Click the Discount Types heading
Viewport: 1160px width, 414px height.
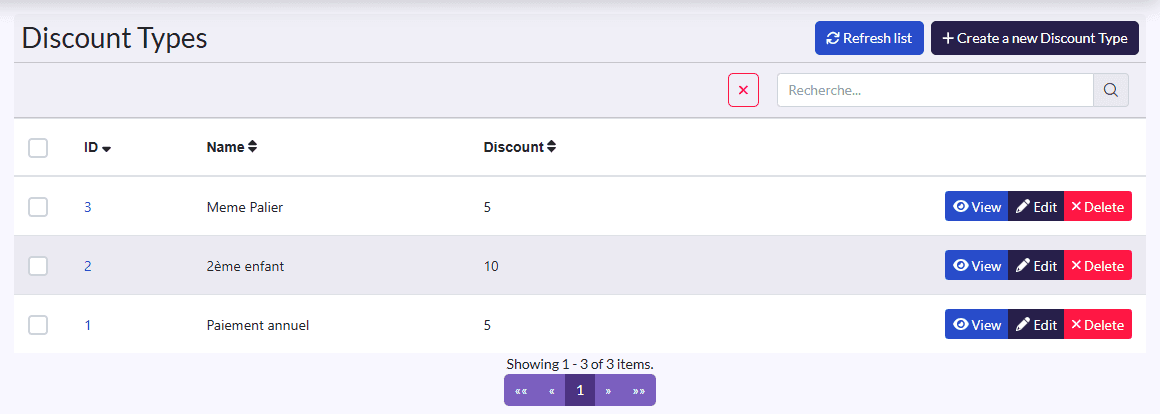(x=115, y=38)
